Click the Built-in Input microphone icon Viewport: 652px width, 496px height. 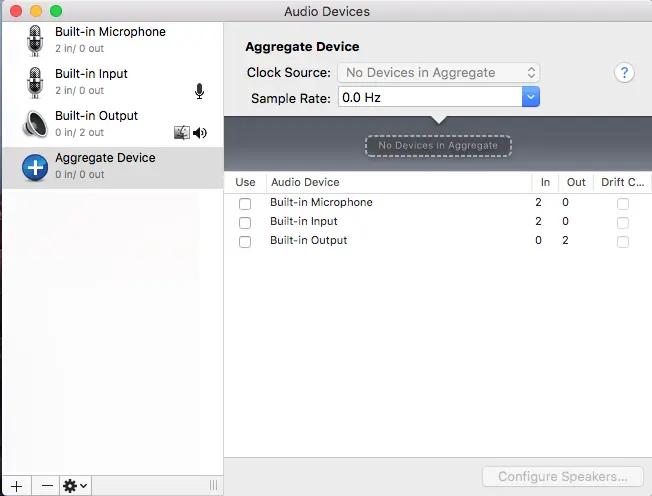35,82
